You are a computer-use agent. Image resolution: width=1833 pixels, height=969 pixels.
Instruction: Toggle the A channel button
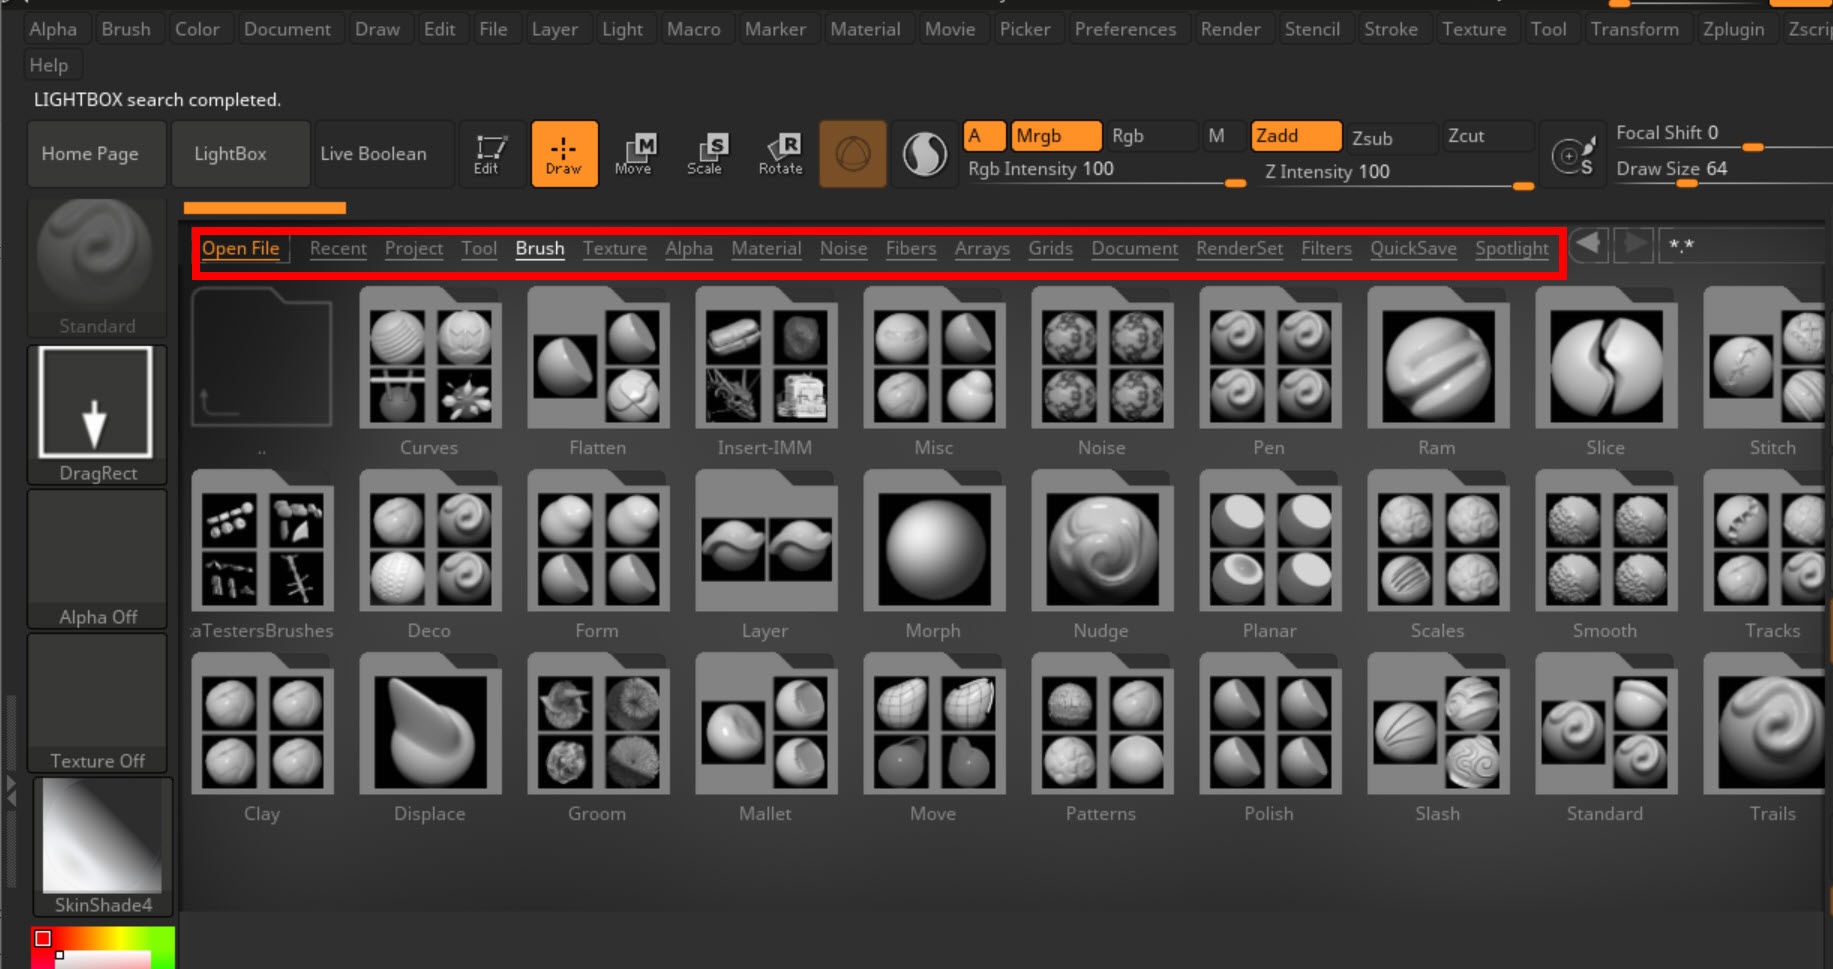985,136
